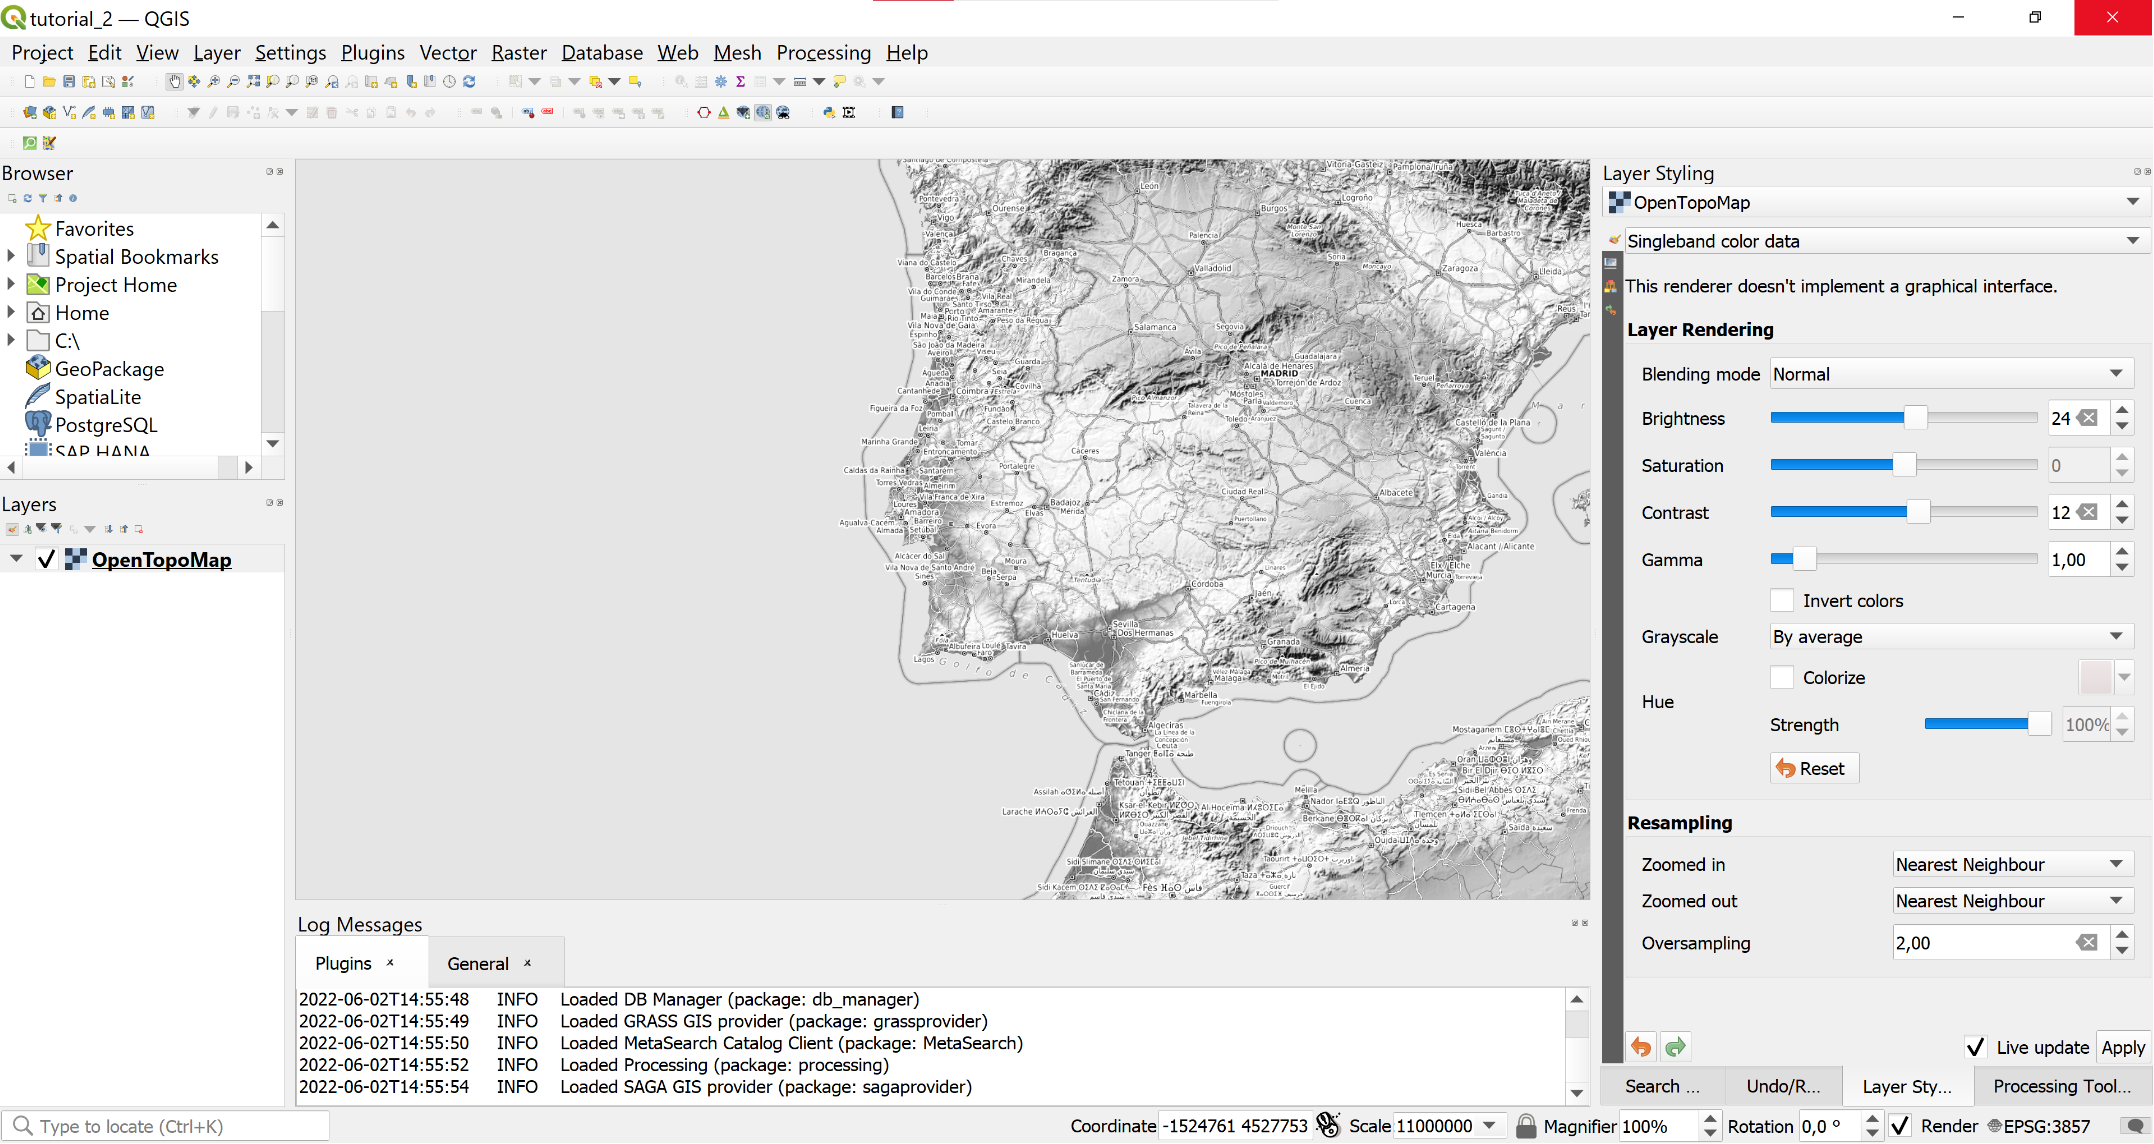The image size is (2154, 1144).
Task: Open the Zoomed in resampling dropdown
Action: click(2013, 865)
